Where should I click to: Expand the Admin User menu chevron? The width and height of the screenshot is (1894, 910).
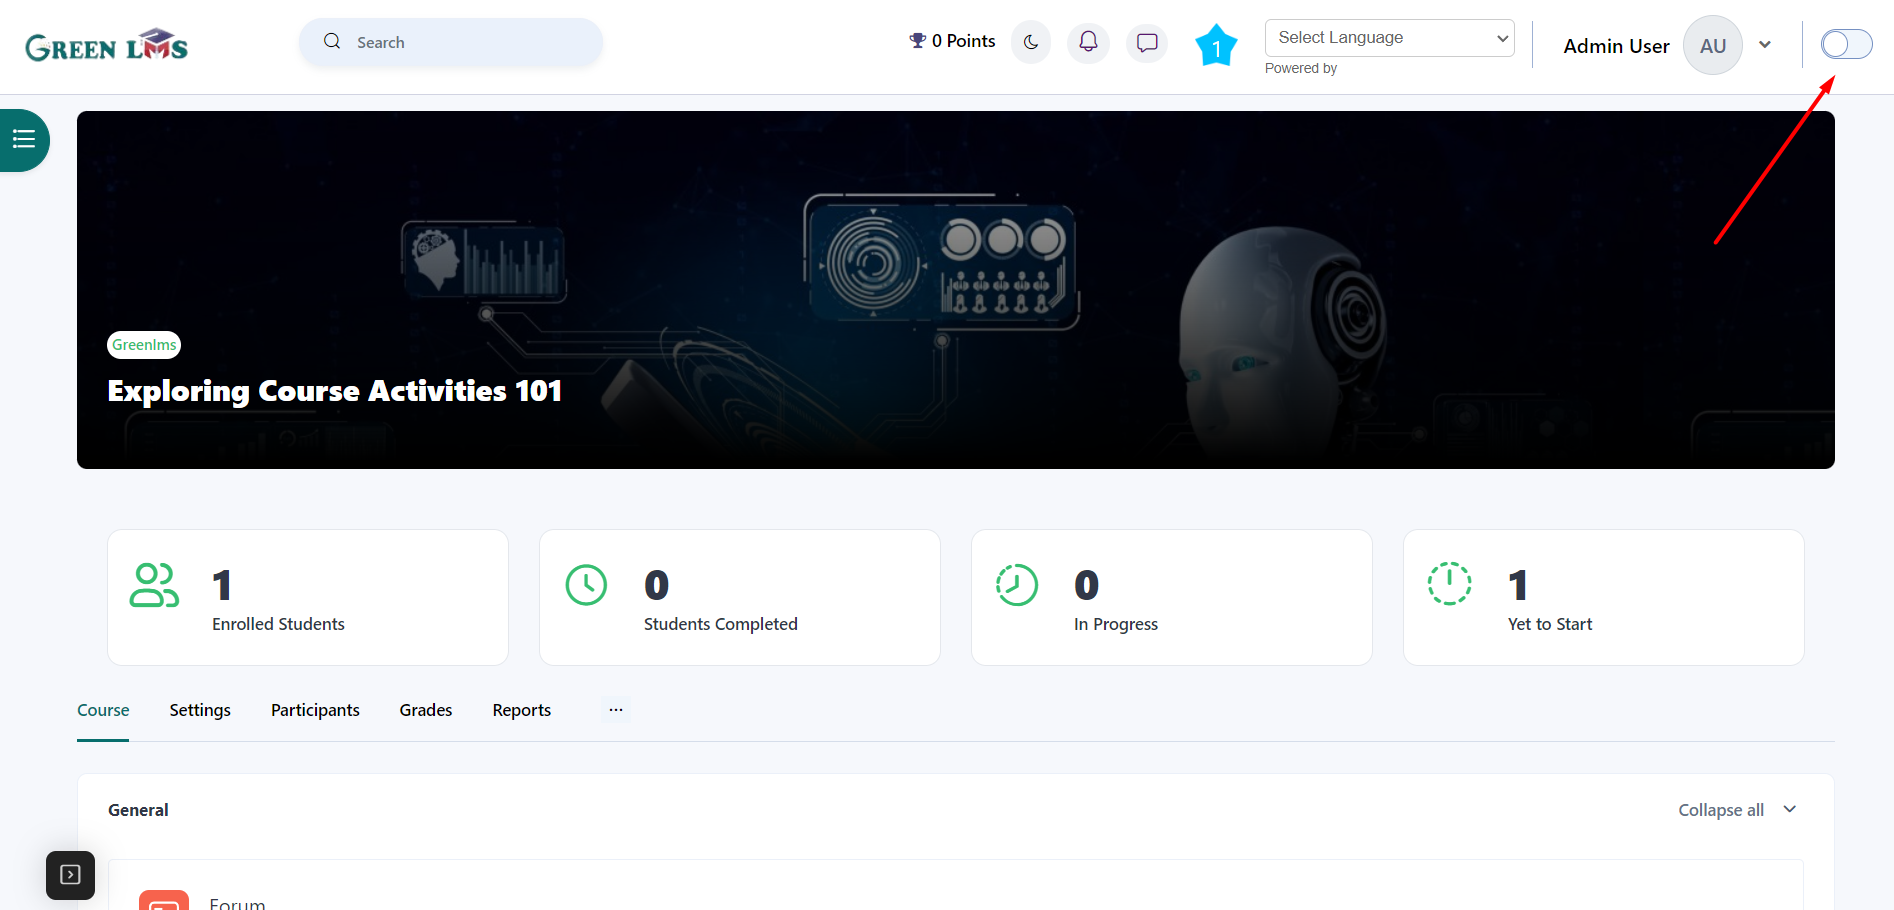click(1765, 45)
